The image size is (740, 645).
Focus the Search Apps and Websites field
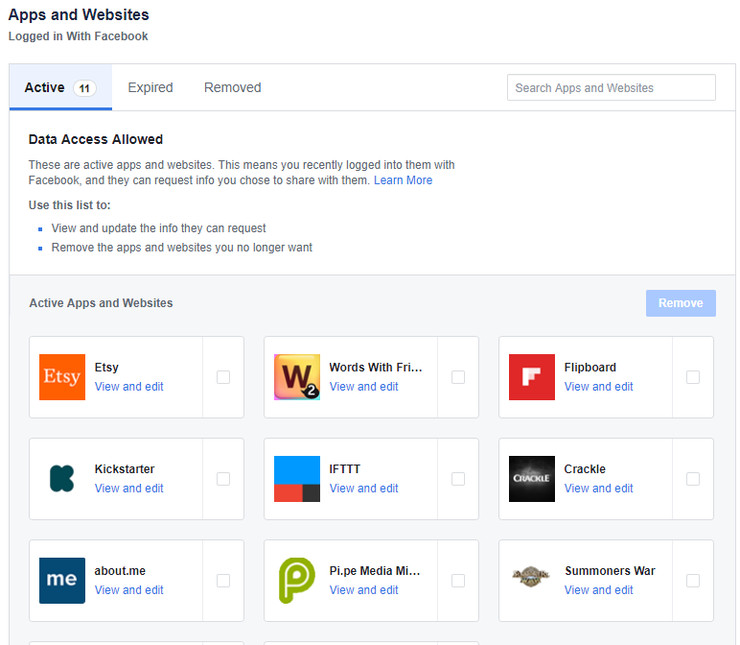coord(611,88)
